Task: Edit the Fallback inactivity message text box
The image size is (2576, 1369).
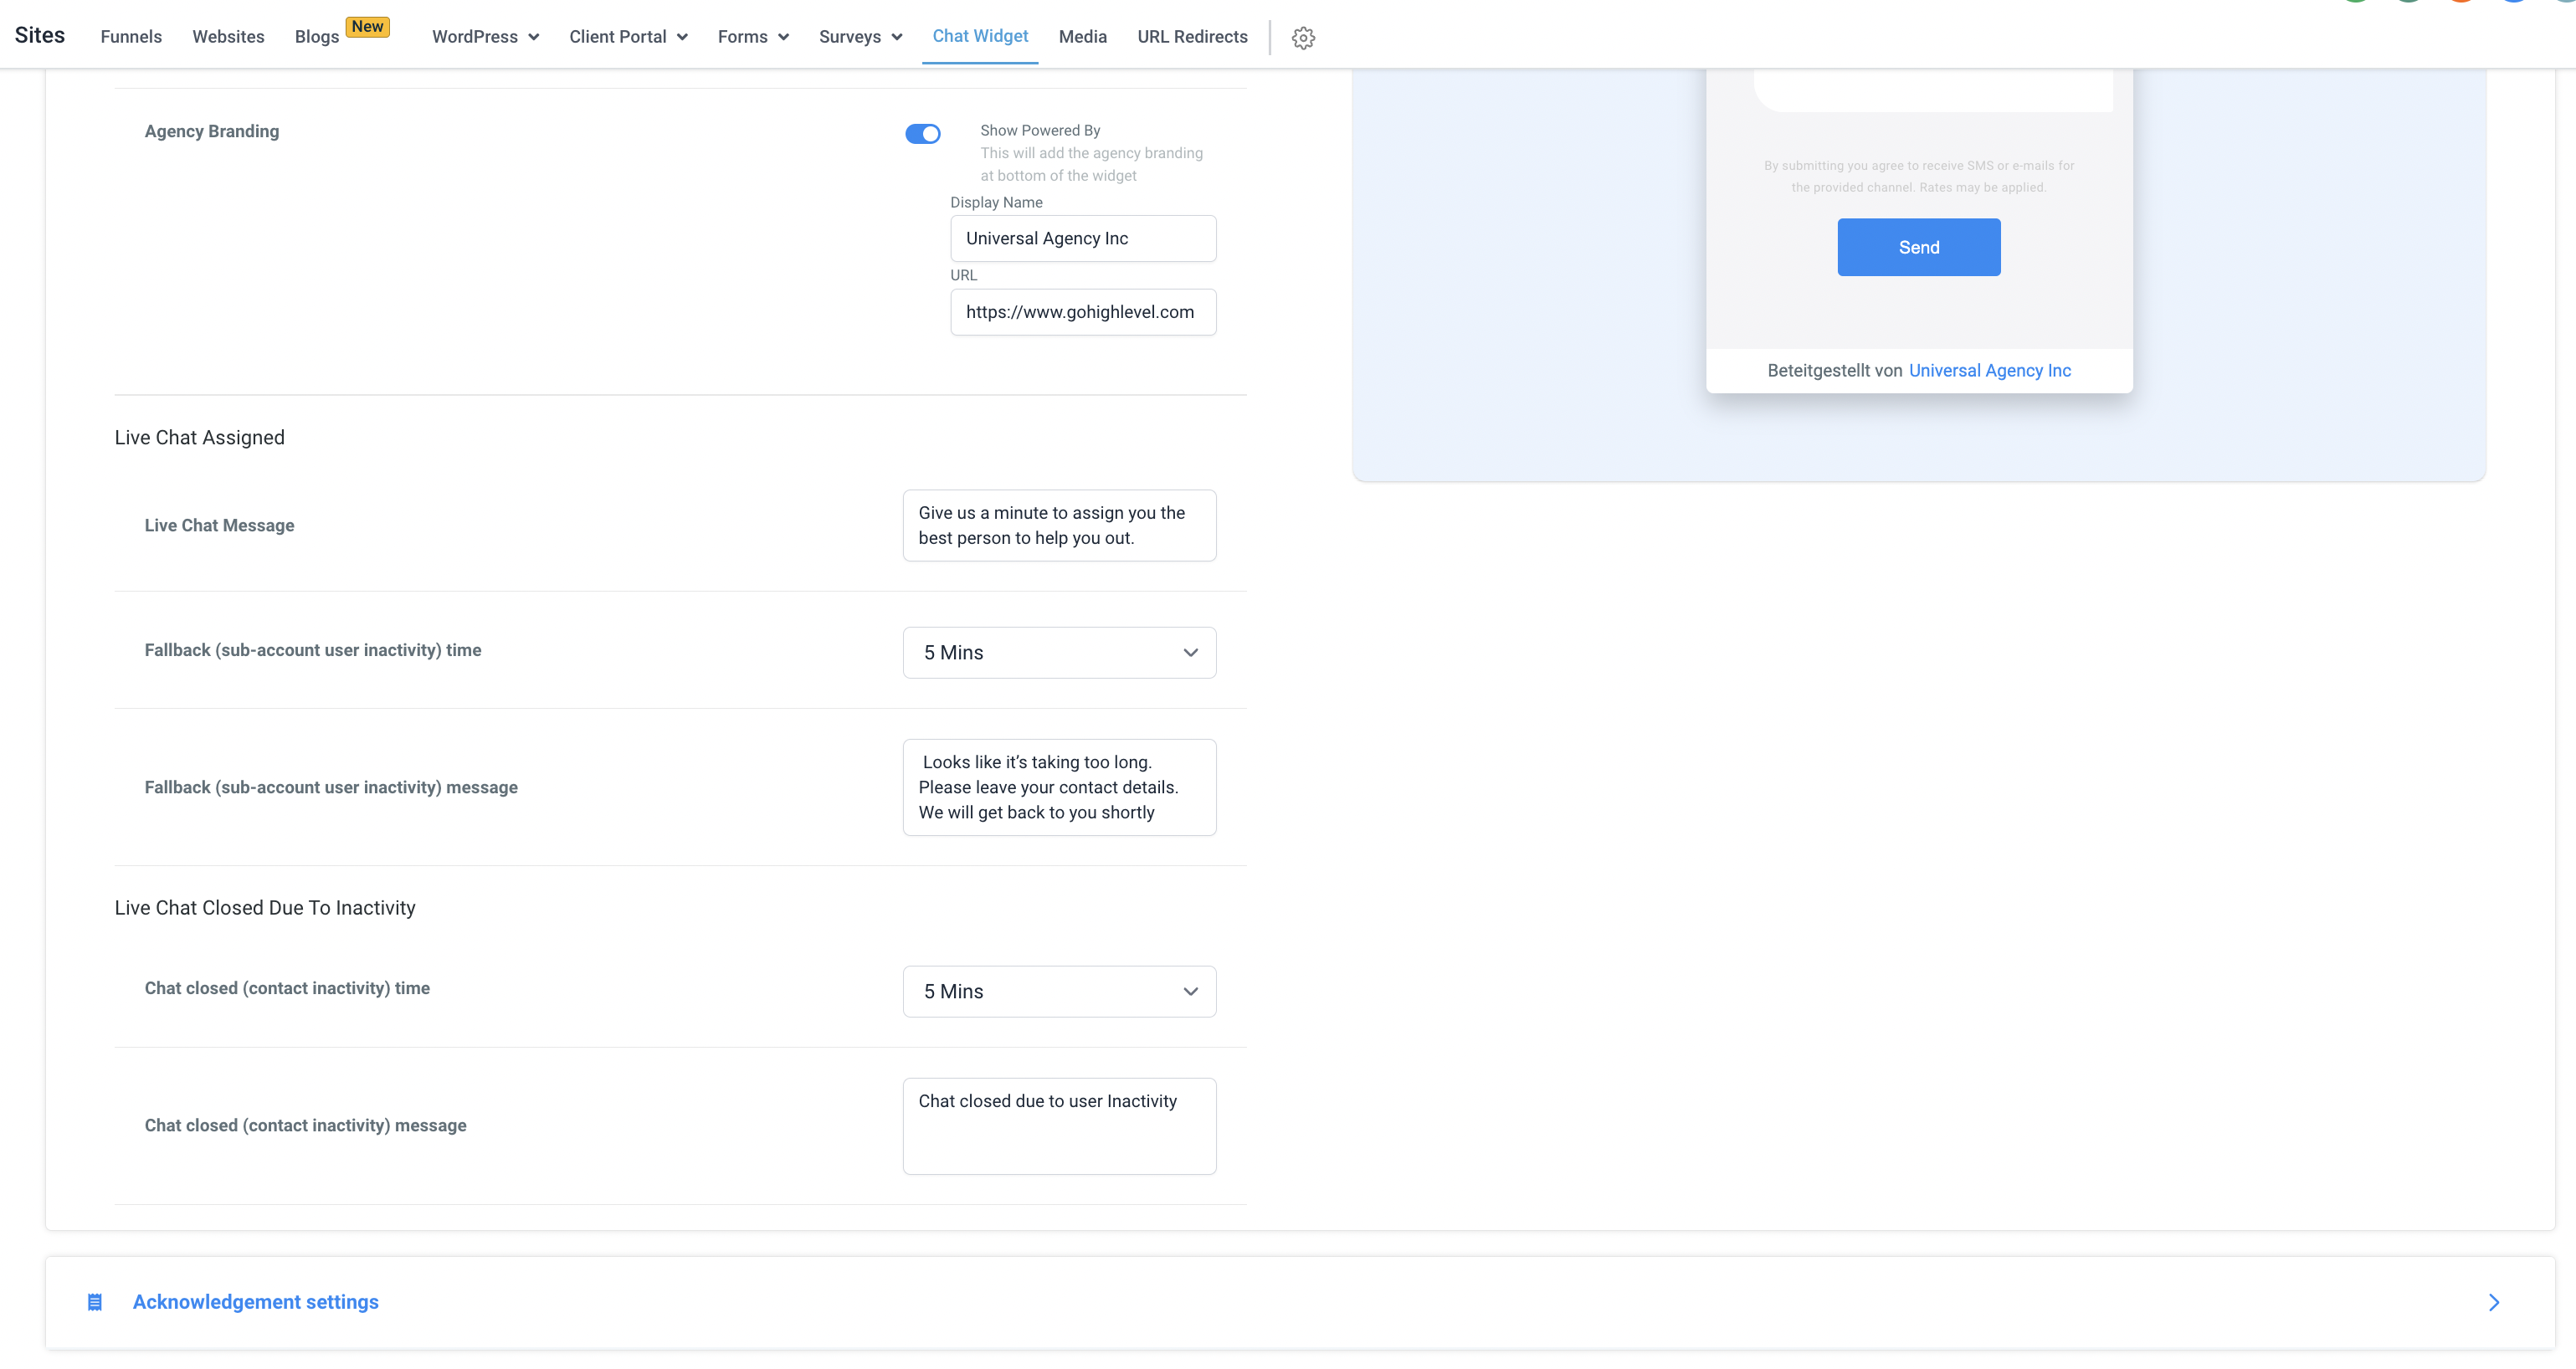Action: [x=1059, y=787]
